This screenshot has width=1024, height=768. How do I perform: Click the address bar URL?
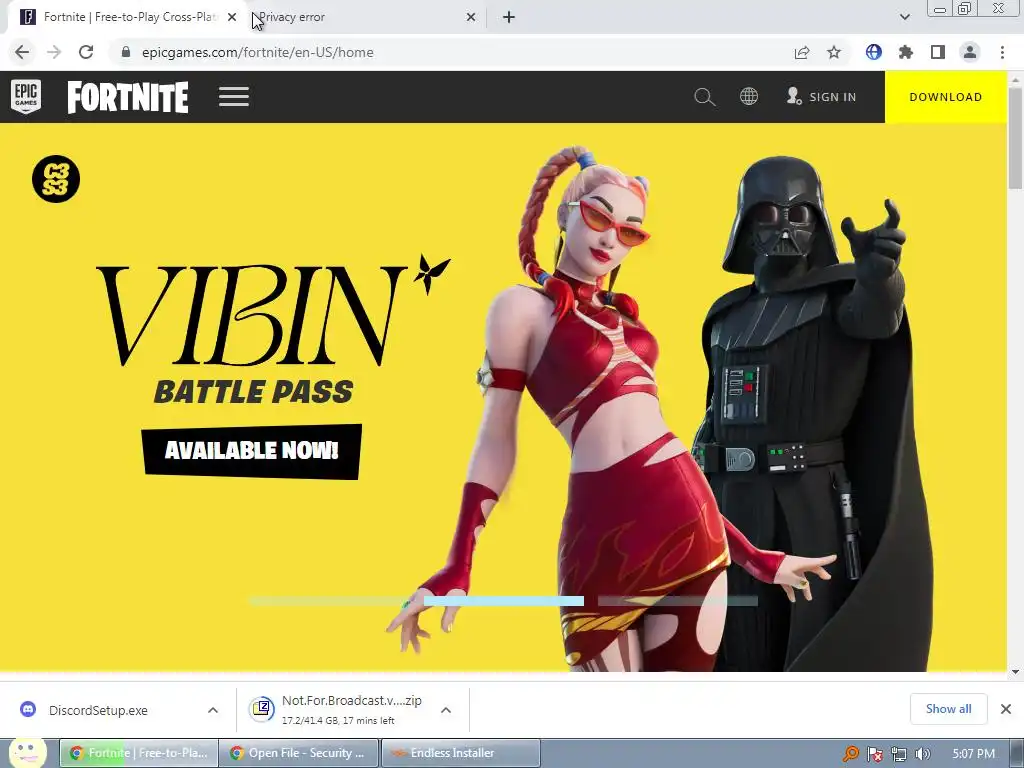tap(257, 52)
